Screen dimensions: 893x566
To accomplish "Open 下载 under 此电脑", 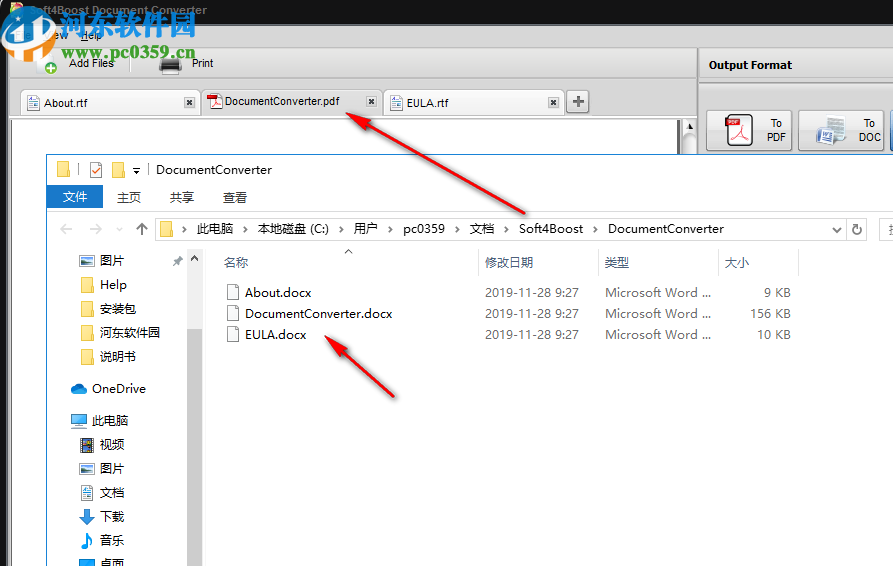I will pyautogui.click(x=112, y=516).
